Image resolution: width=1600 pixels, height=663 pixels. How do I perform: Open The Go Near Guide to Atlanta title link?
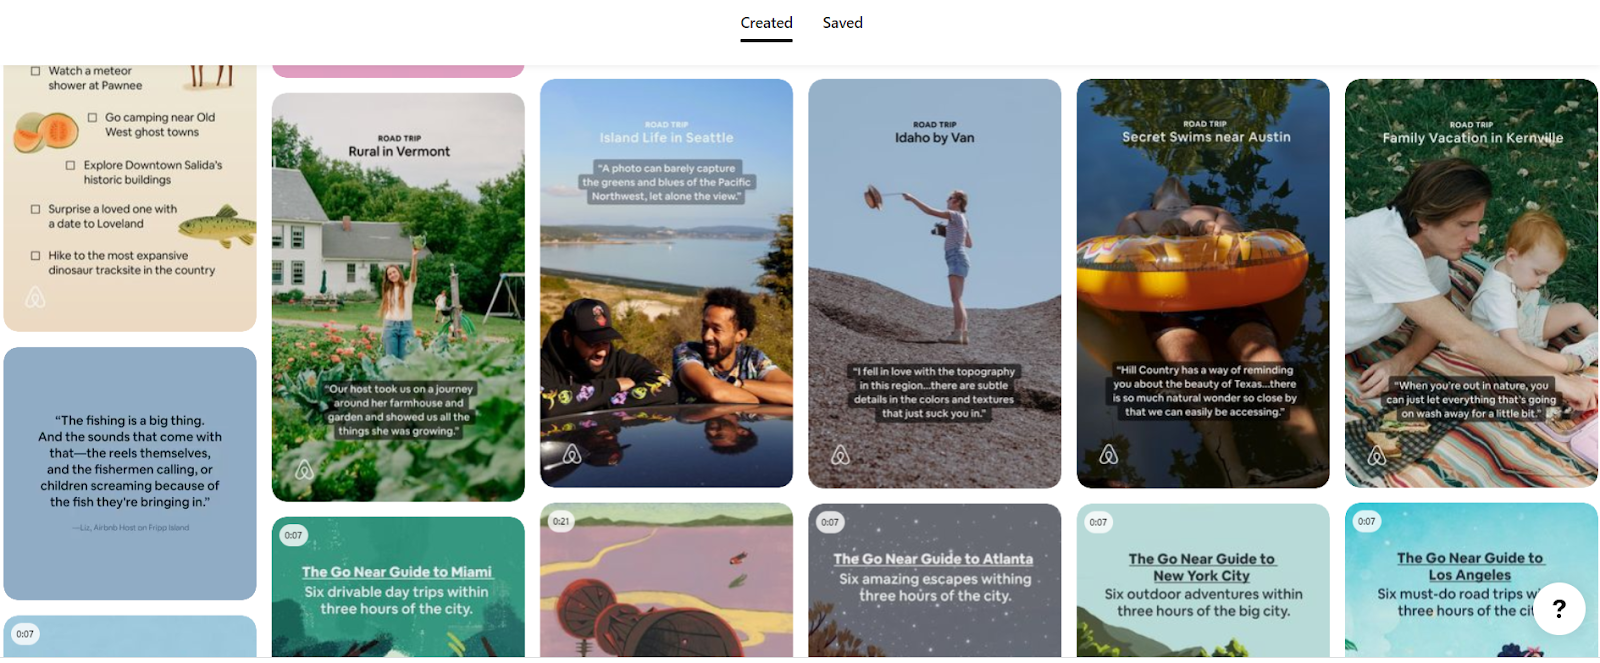point(933,559)
